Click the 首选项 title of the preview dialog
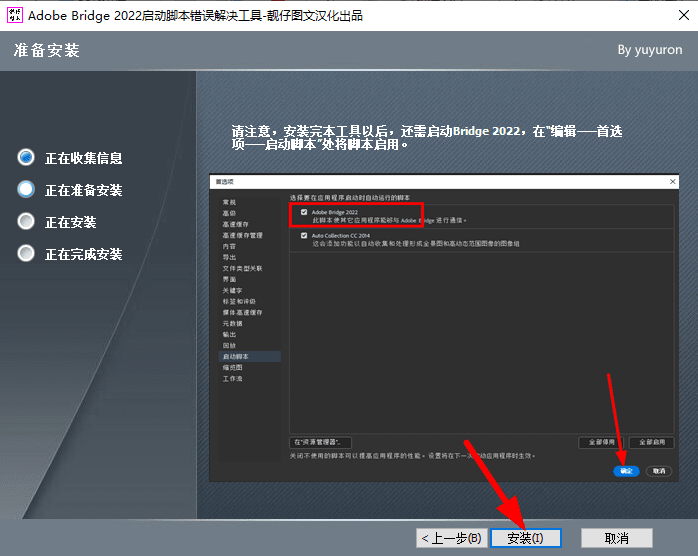 (224, 182)
